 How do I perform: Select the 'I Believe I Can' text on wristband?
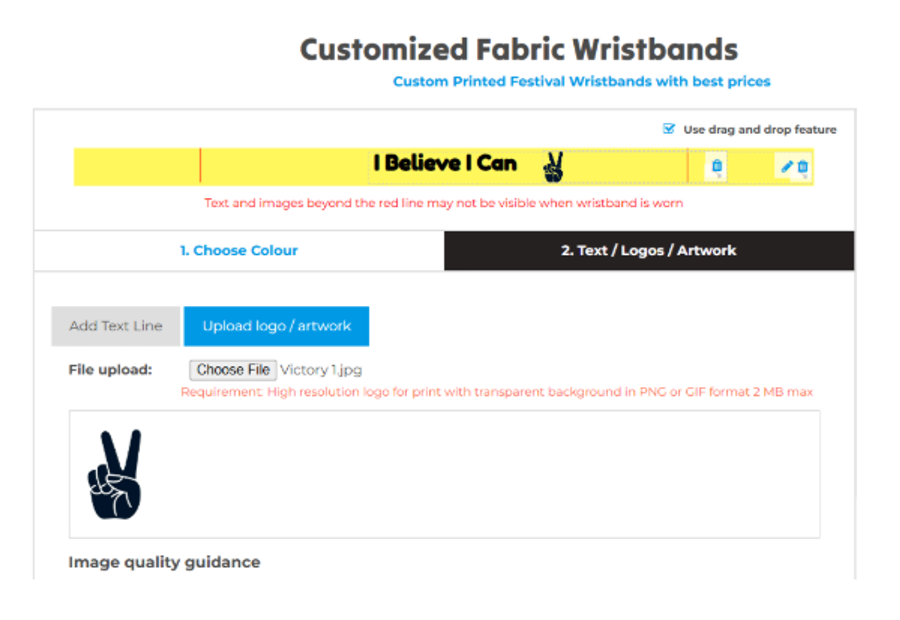coord(445,163)
